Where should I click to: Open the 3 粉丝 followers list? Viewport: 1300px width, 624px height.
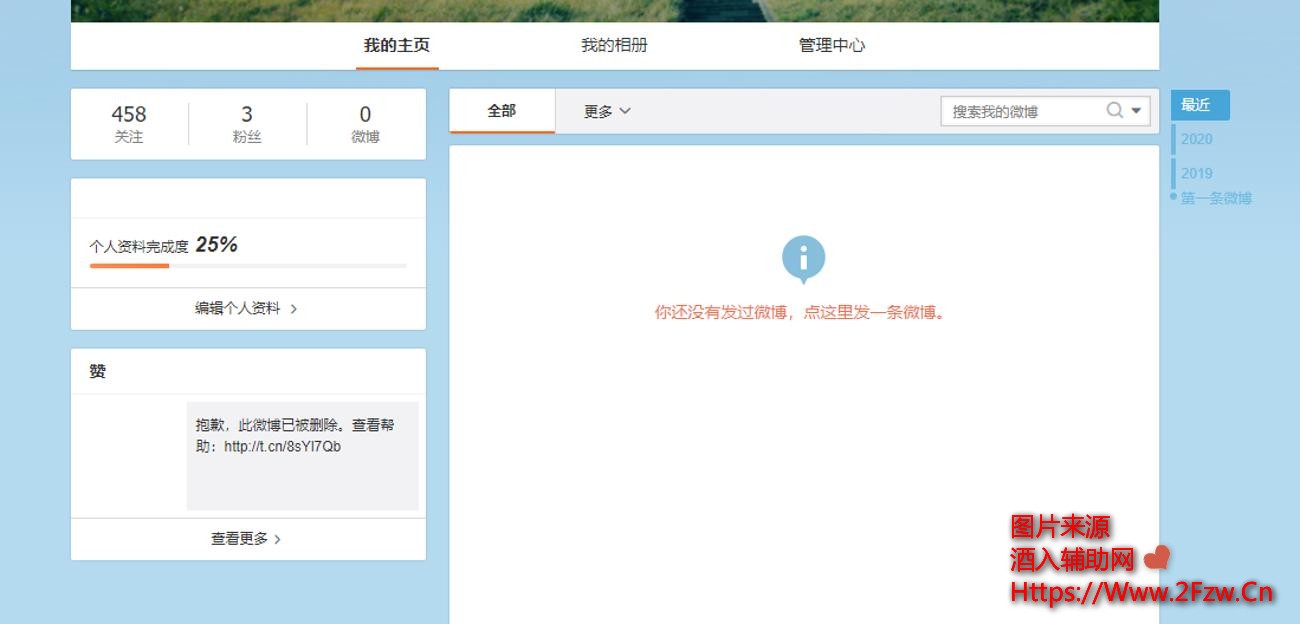tap(247, 124)
